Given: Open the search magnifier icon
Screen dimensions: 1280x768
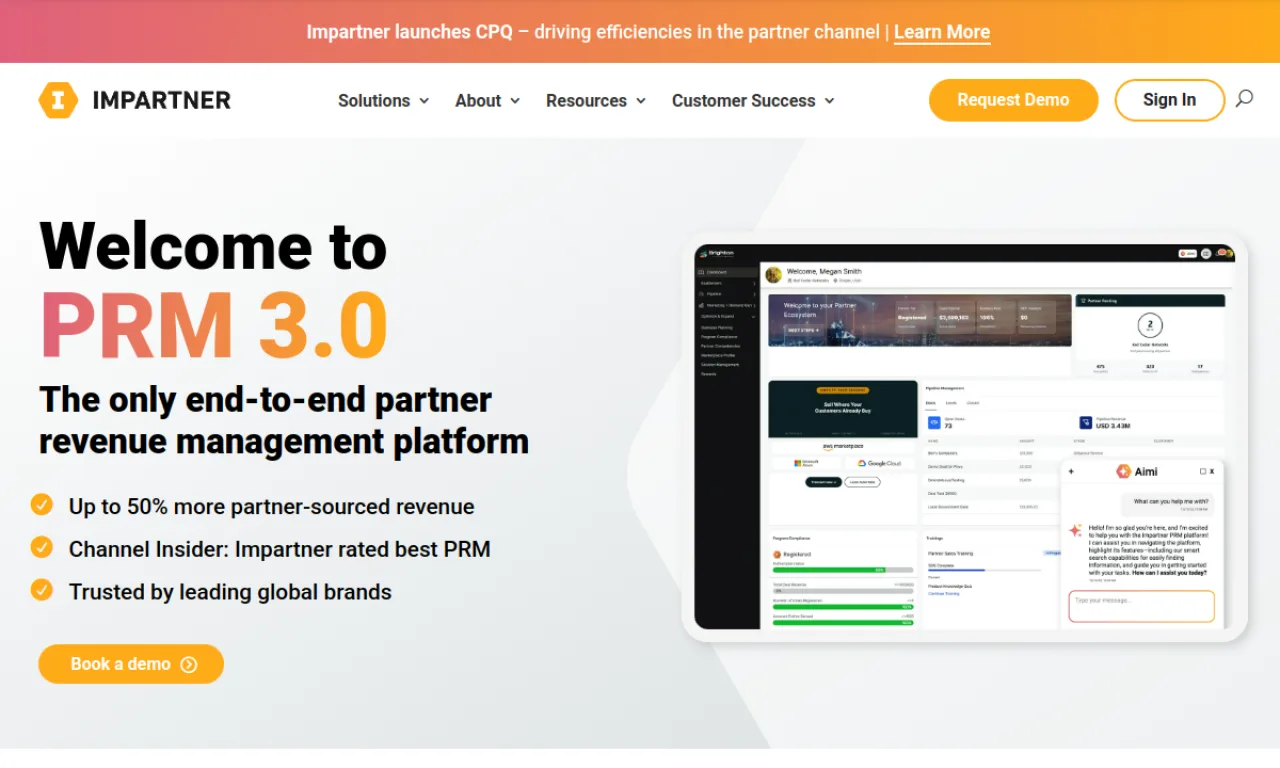Looking at the screenshot, I should pos(1244,99).
